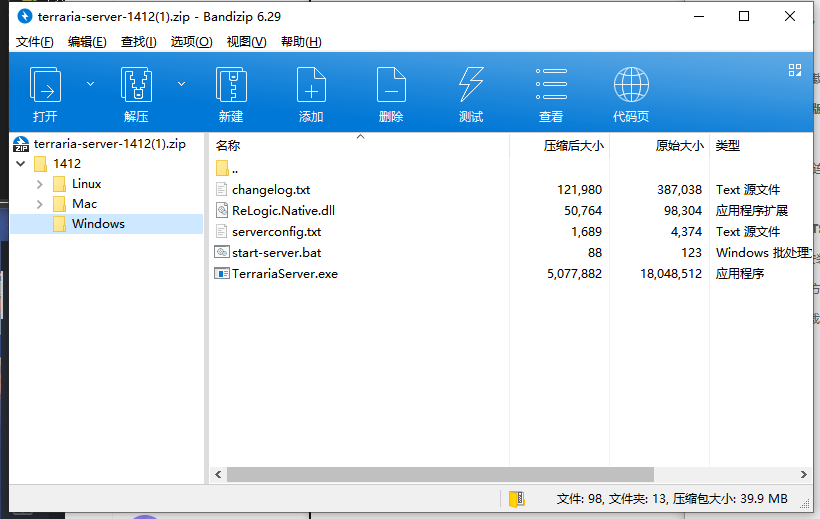Viewport: 820px width, 519px height.
Task: Click the serverconfig.txt file icon
Action: (222, 231)
